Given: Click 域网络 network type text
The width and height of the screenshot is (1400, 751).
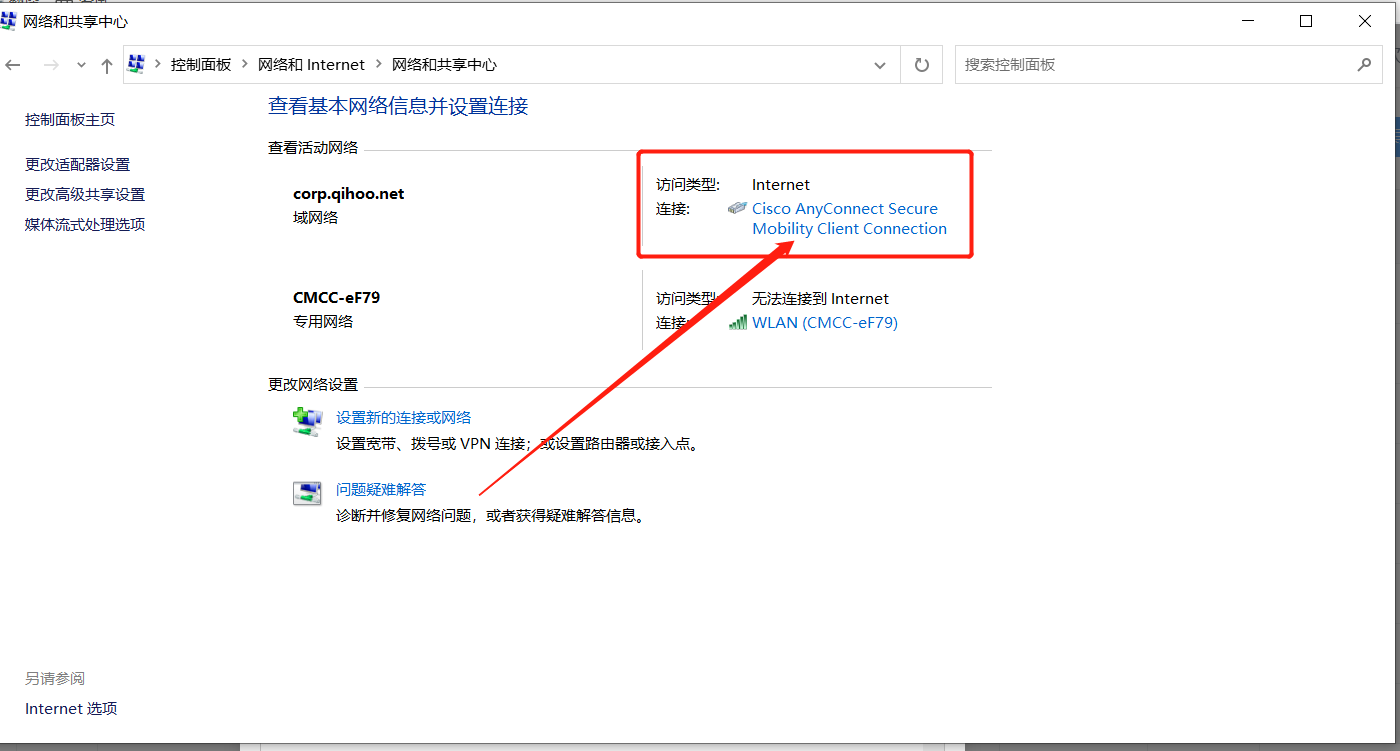Looking at the screenshot, I should 316,217.
